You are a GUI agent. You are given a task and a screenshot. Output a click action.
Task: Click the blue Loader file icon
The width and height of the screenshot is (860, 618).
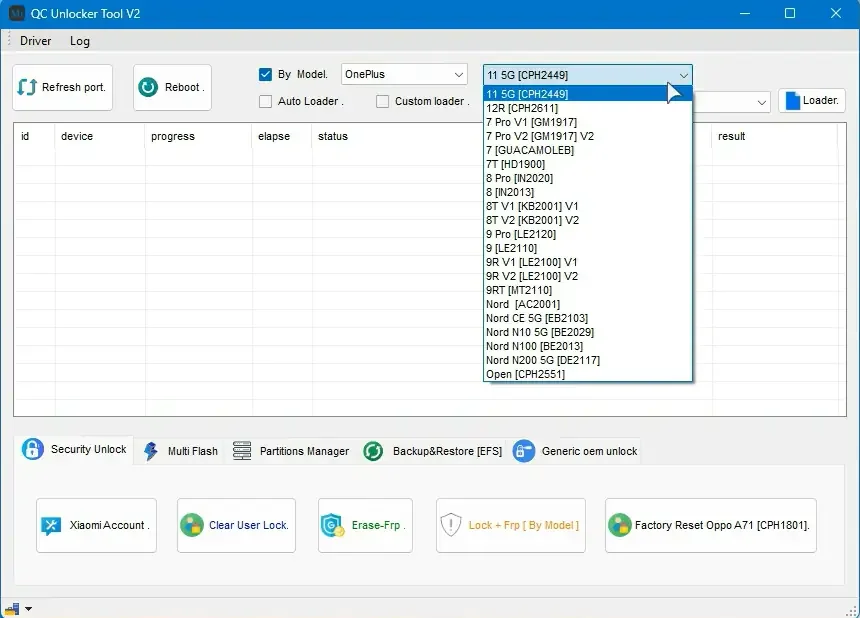coord(792,101)
